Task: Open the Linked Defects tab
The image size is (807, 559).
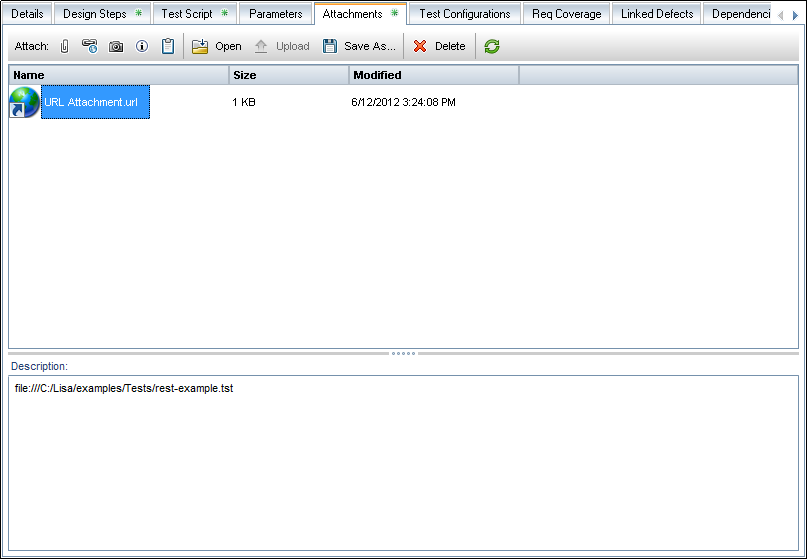Action: (657, 14)
